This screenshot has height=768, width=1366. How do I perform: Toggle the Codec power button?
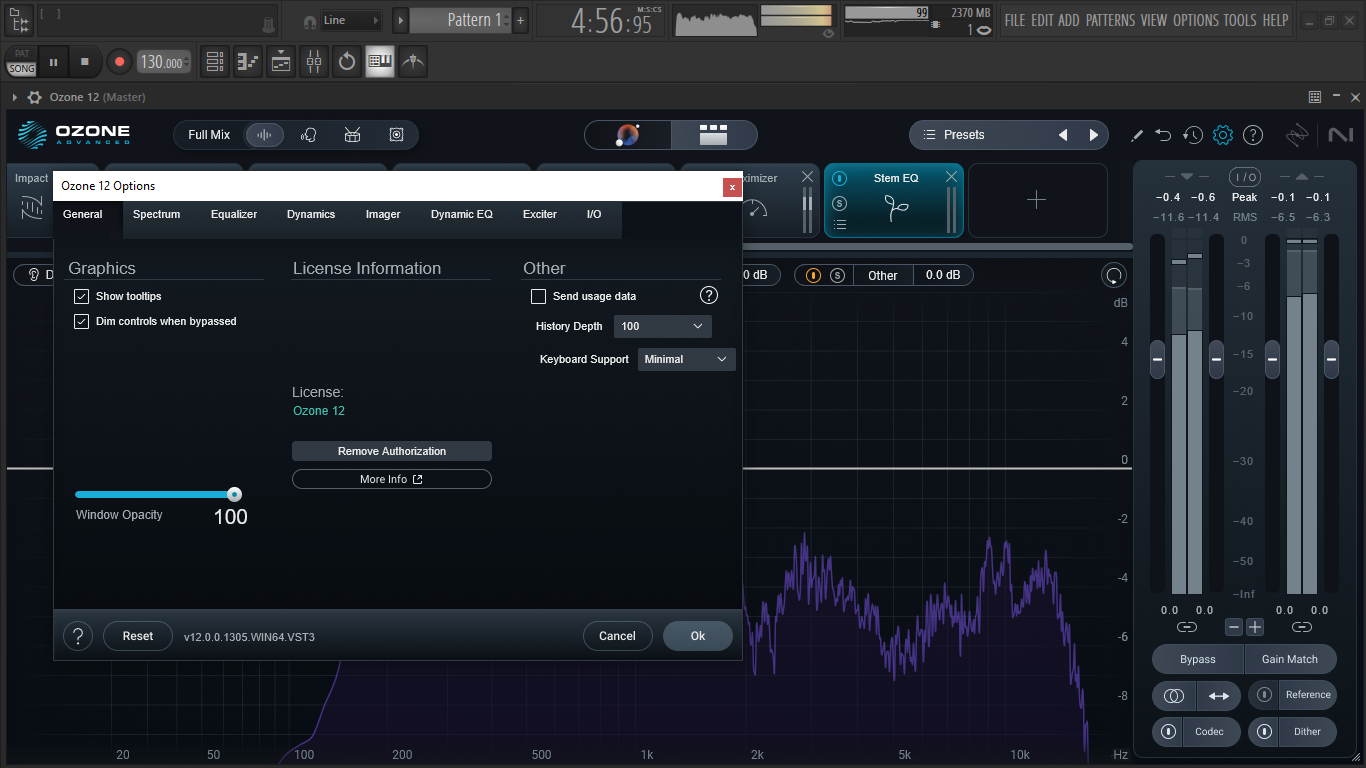1167,732
